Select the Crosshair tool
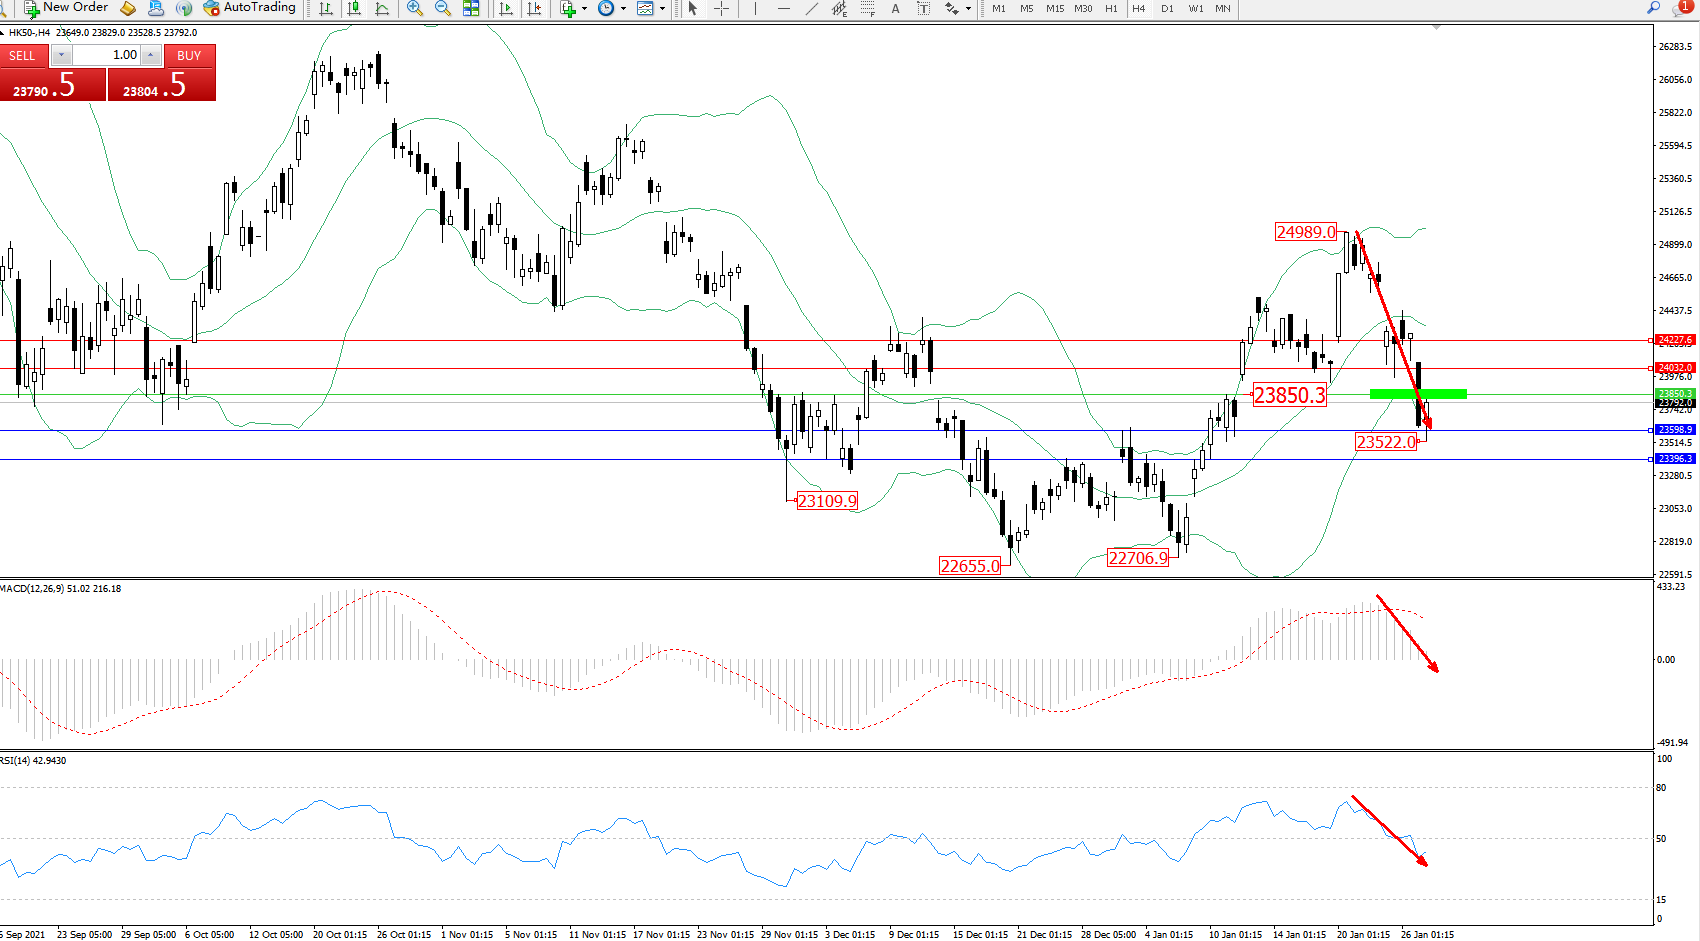Image resolution: width=1700 pixels, height=941 pixels. click(x=721, y=8)
